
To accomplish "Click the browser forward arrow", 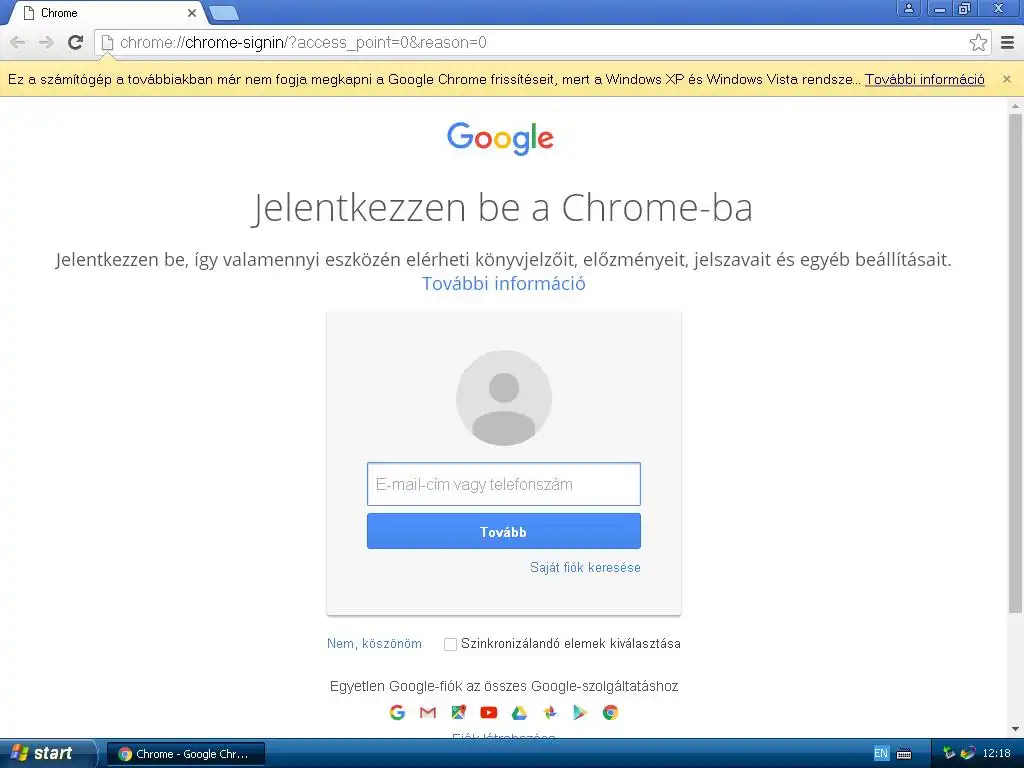I will (46, 42).
